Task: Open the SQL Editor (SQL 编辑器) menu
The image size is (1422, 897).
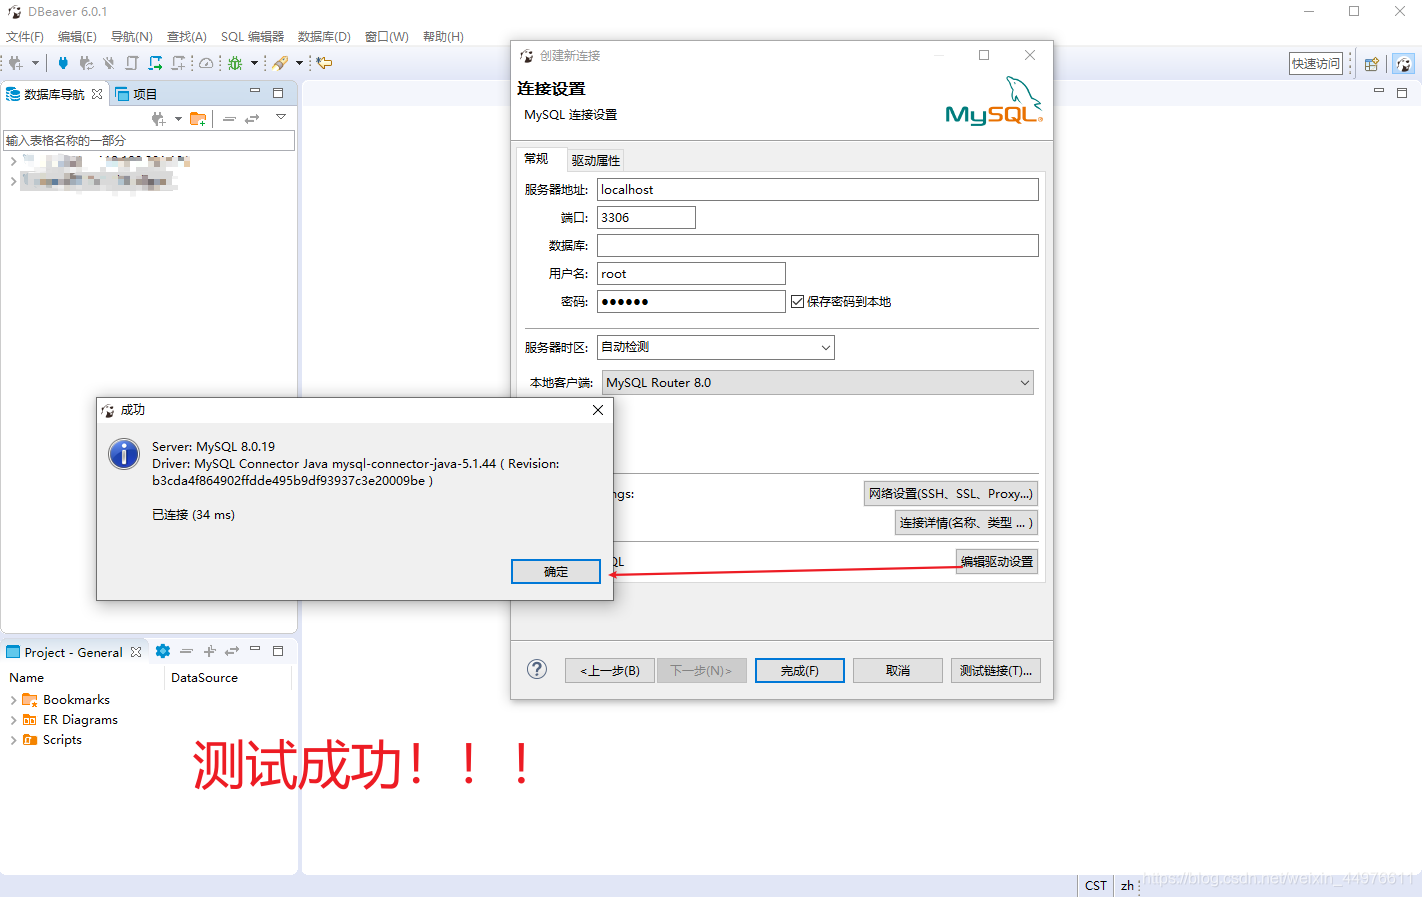Action: (252, 37)
